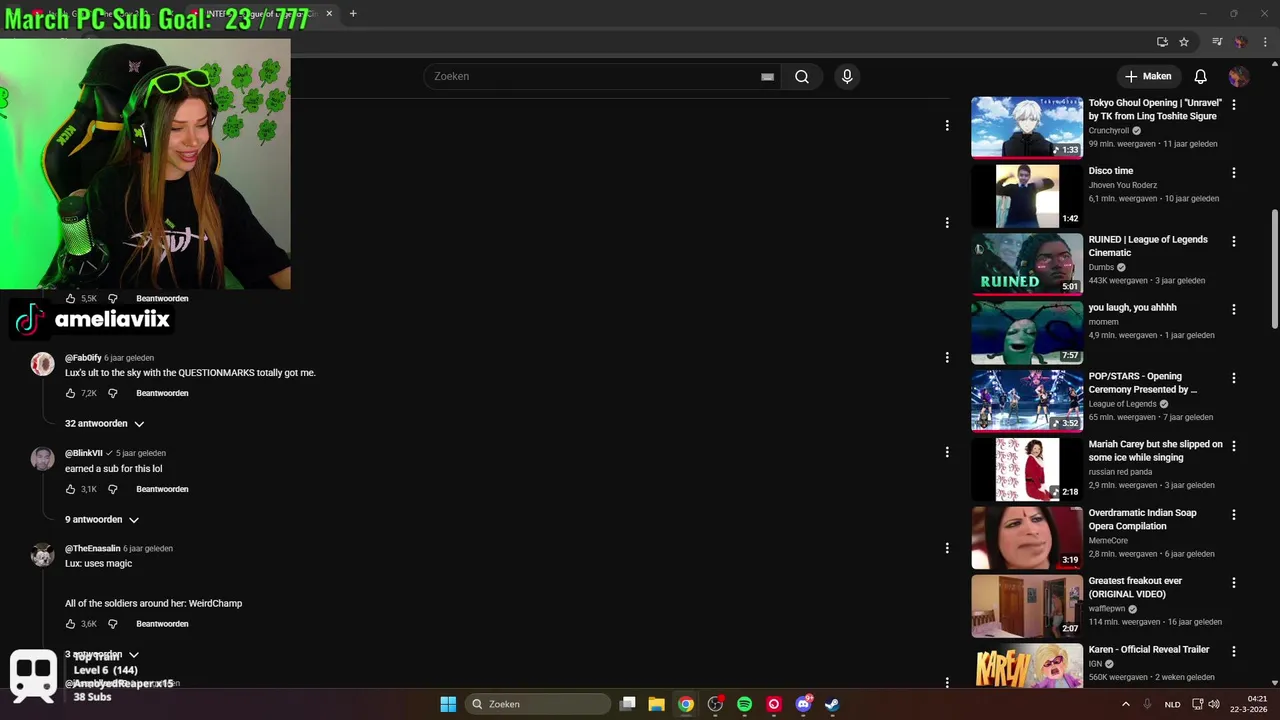Click the YouTube search magnifier button

[x=802, y=77]
